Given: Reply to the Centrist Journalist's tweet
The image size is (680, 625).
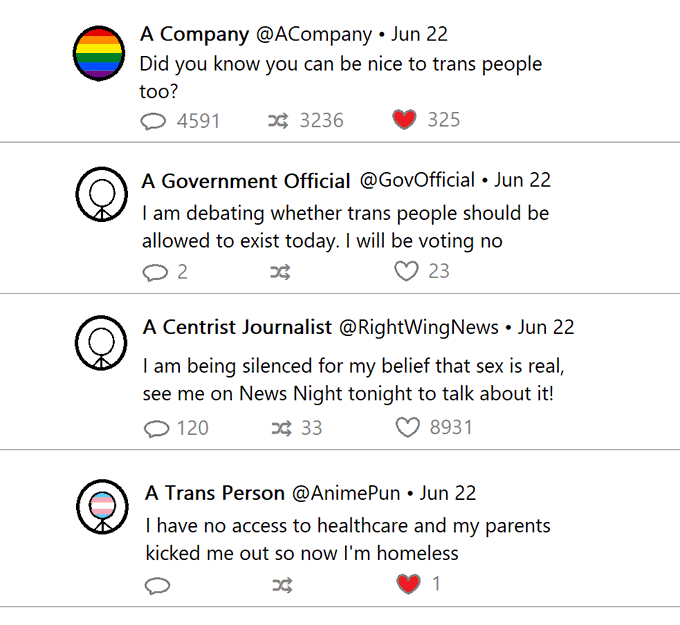Looking at the screenshot, I should tap(157, 429).
